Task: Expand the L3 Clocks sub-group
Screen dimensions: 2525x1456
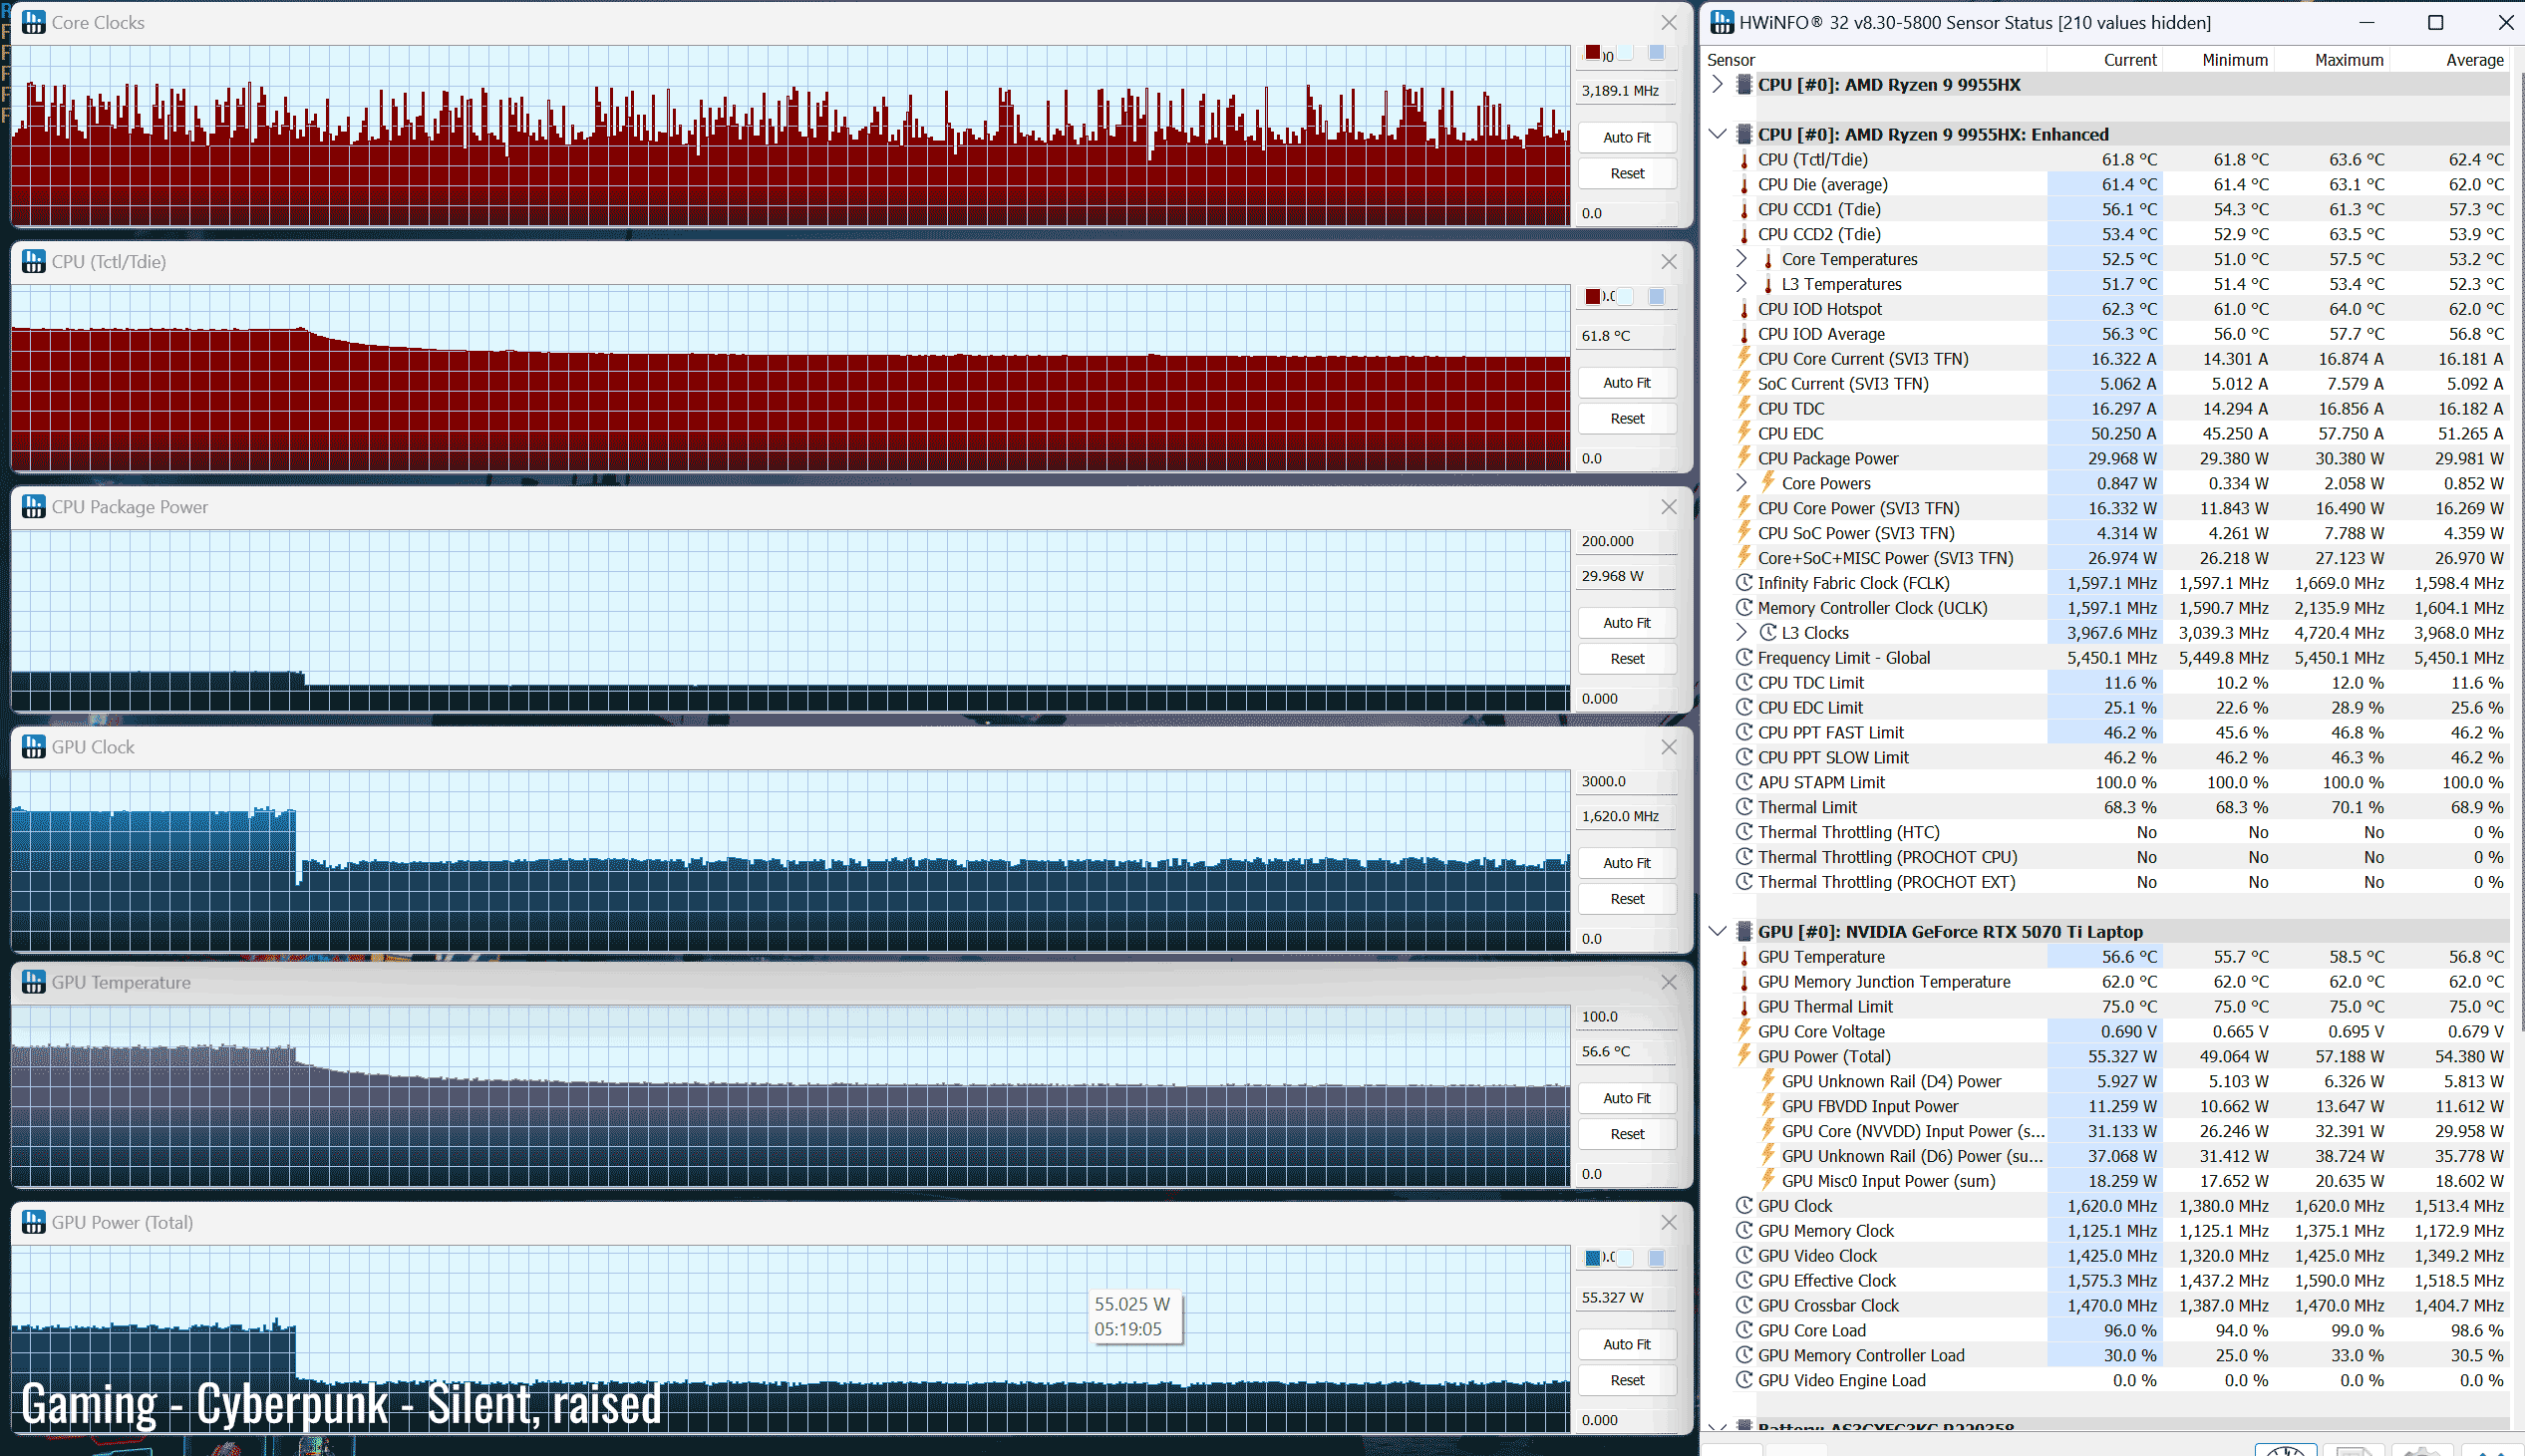Action: pos(1741,632)
